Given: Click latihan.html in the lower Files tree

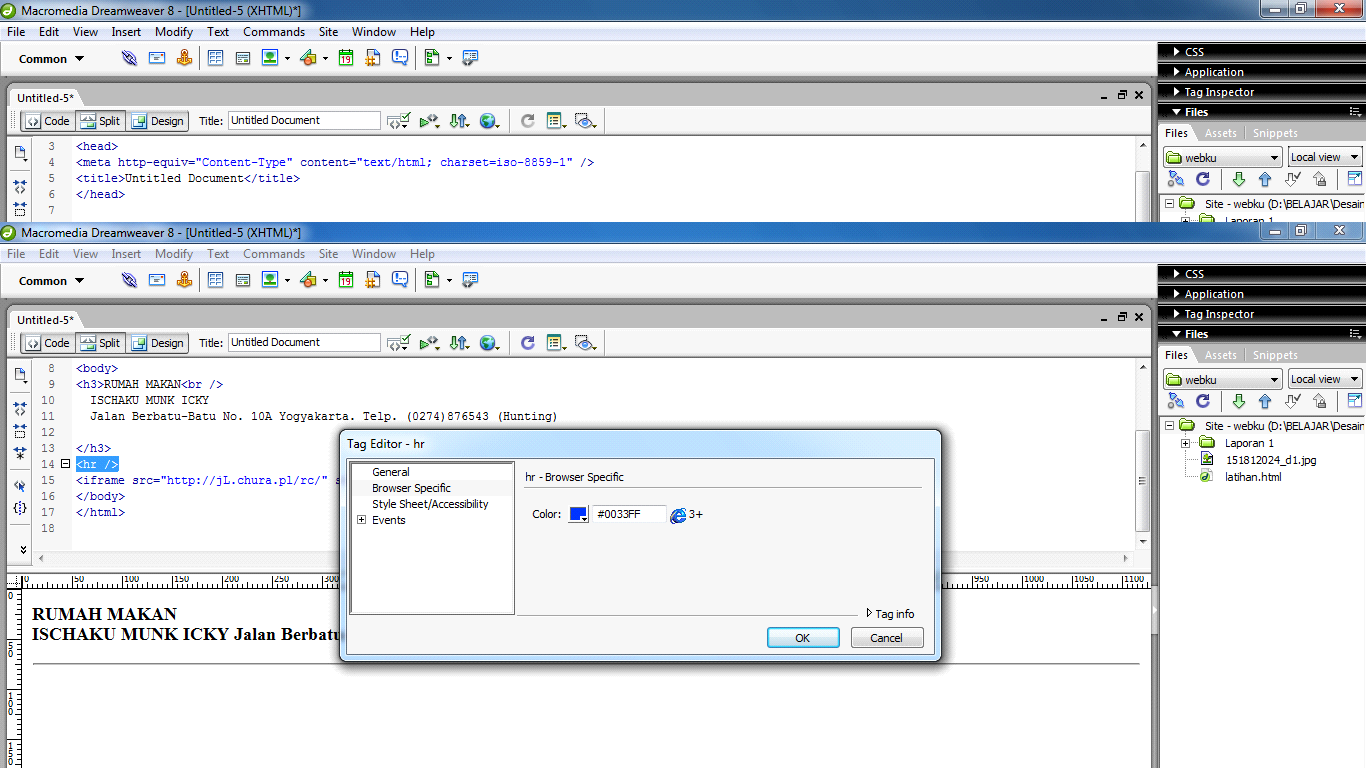Looking at the screenshot, I should pyautogui.click(x=1253, y=477).
